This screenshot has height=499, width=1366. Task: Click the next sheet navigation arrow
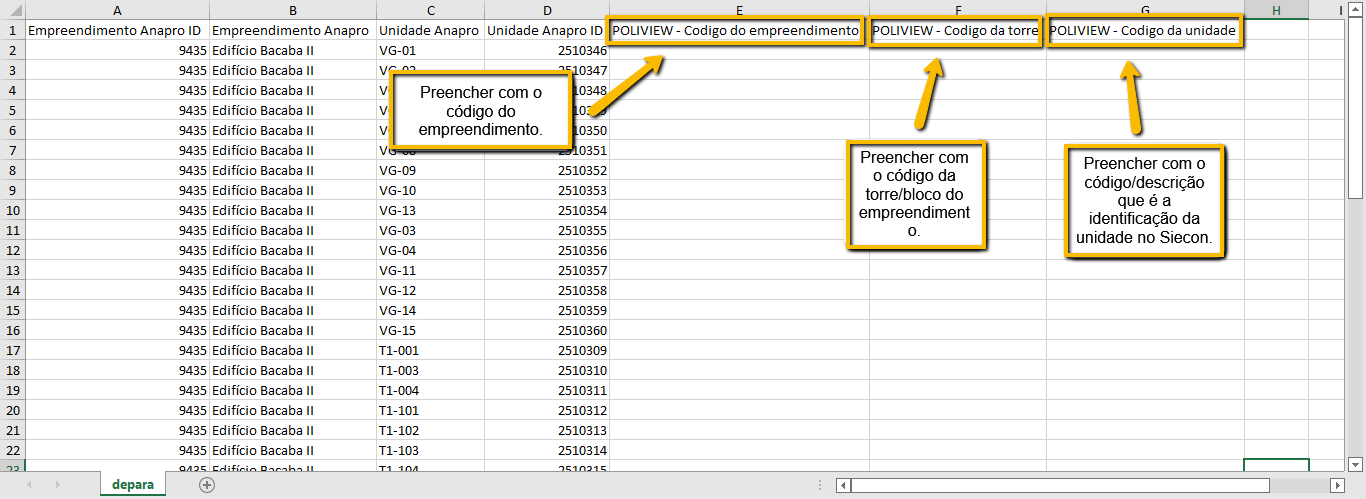point(57,485)
